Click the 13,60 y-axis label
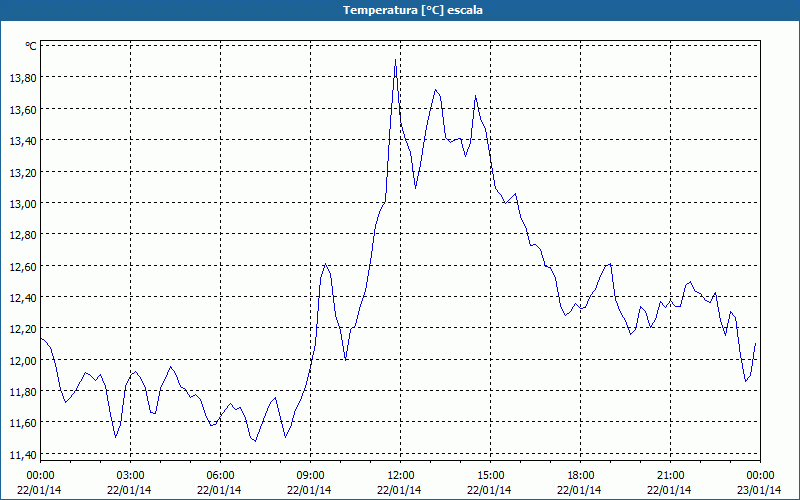Screen dimensions: 800x500 click(22, 110)
